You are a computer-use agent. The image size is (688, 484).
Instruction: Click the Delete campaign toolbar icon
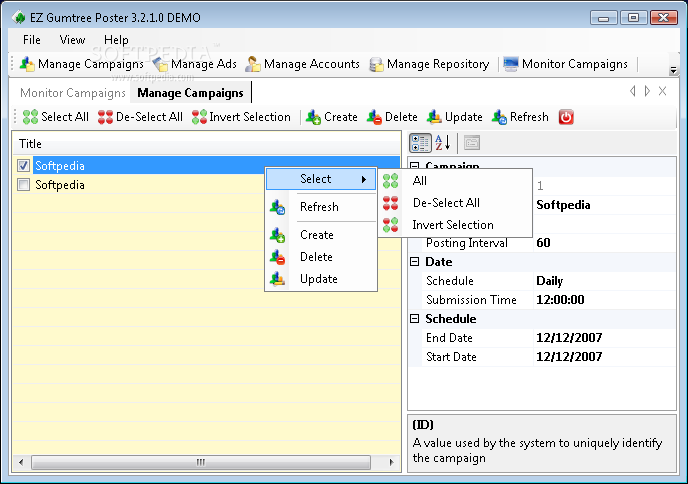(374, 117)
